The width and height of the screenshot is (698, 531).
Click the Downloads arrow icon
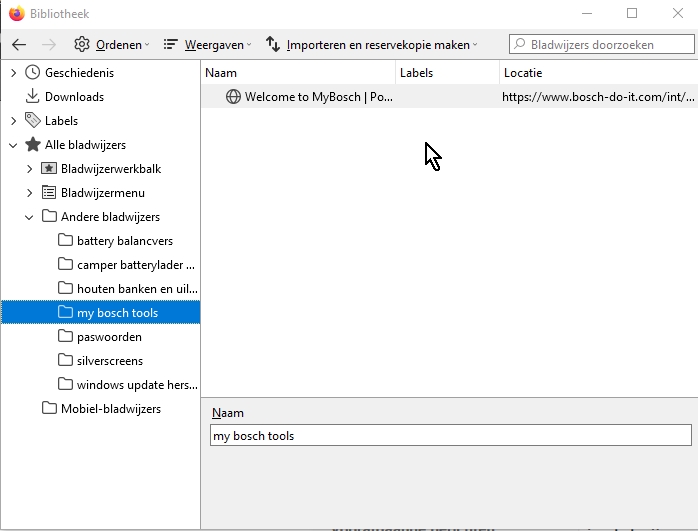33,97
